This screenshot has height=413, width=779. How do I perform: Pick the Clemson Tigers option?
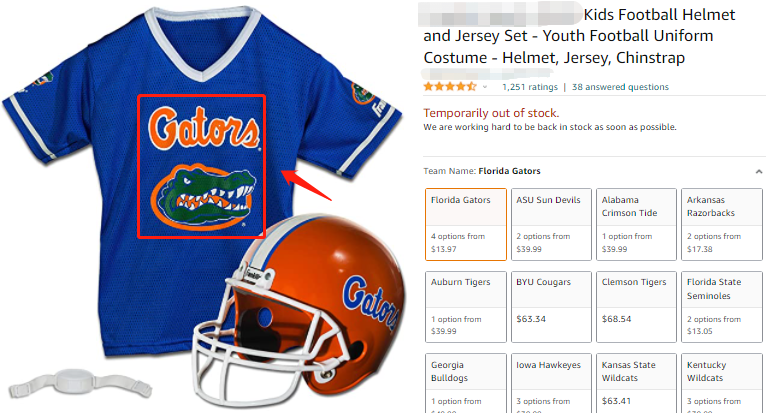tap(635, 303)
